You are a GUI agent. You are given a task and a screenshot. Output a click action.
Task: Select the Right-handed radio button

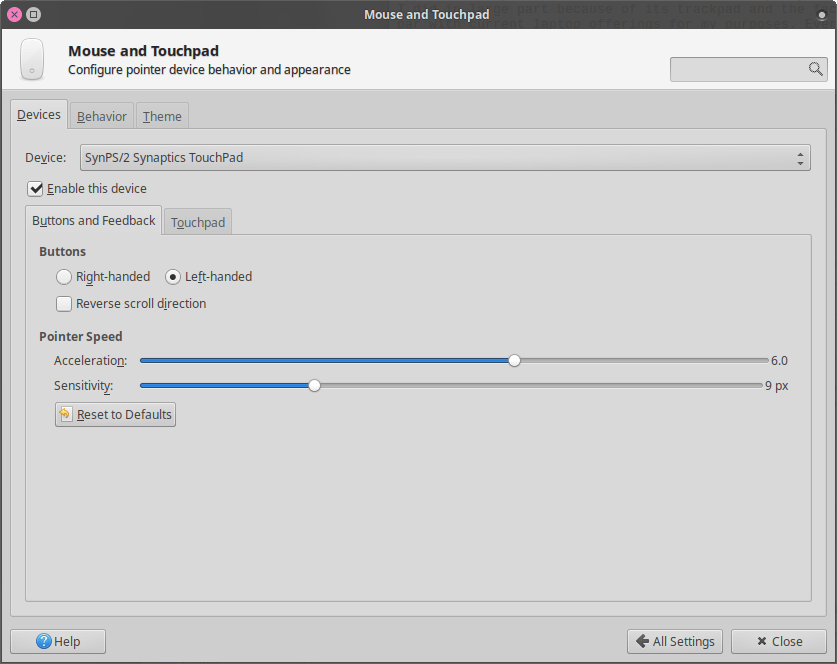64,276
